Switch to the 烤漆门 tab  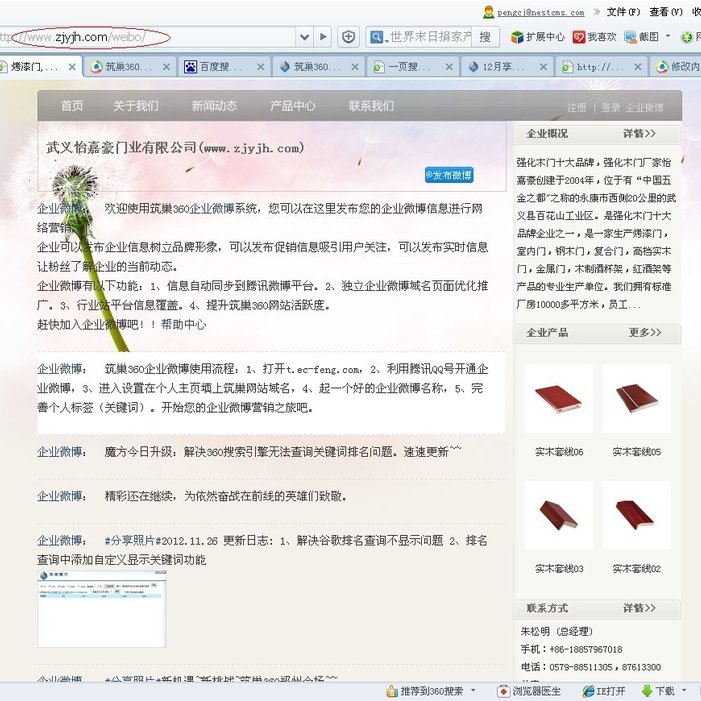pyautogui.click(x=34, y=67)
